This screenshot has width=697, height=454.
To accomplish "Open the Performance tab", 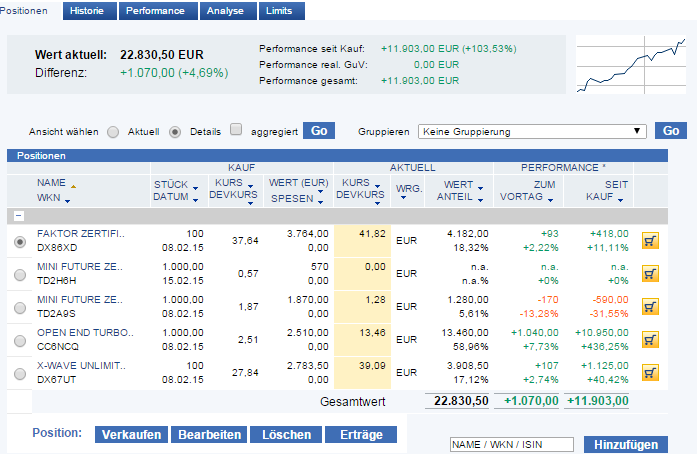I will pos(157,10).
